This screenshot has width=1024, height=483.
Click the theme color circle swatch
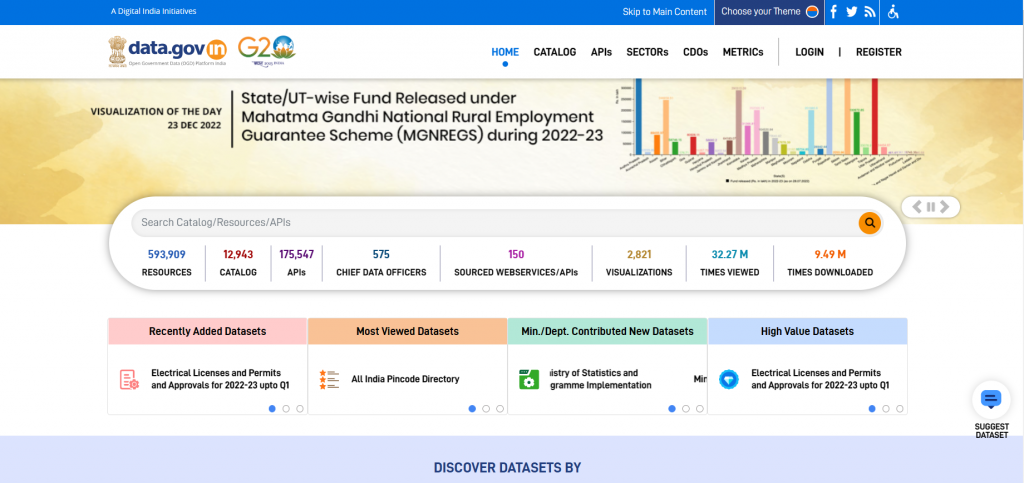[x=812, y=12]
